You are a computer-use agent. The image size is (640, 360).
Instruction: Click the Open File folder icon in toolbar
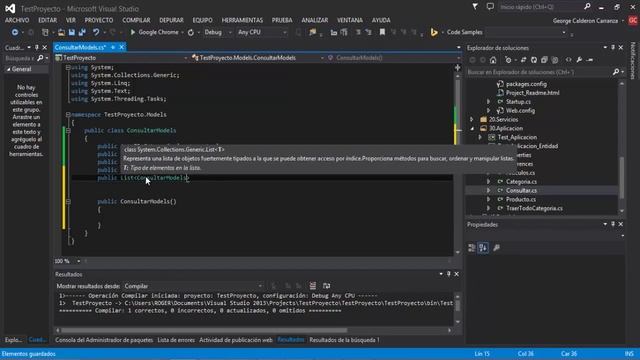[x=61, y=32]
